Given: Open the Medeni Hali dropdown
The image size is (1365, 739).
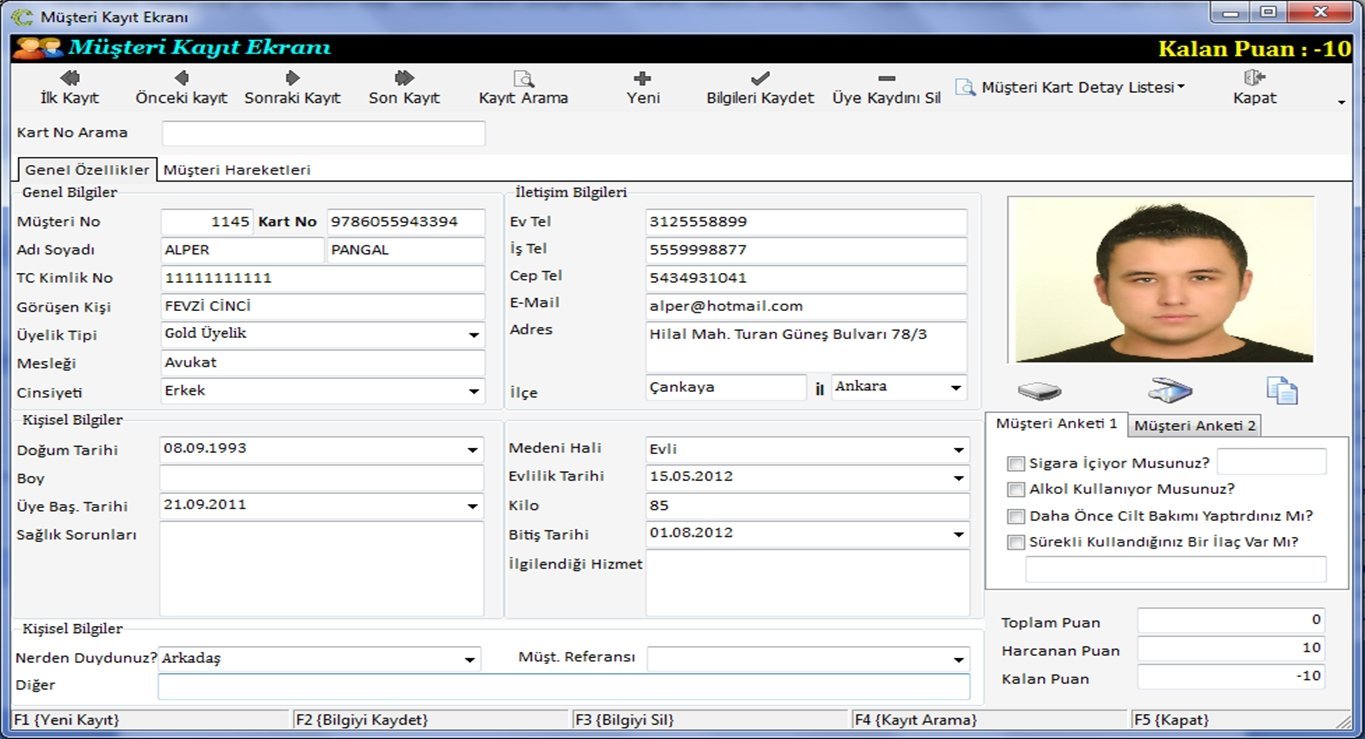Looking at the screenshot, I should [x=958, y=450].
